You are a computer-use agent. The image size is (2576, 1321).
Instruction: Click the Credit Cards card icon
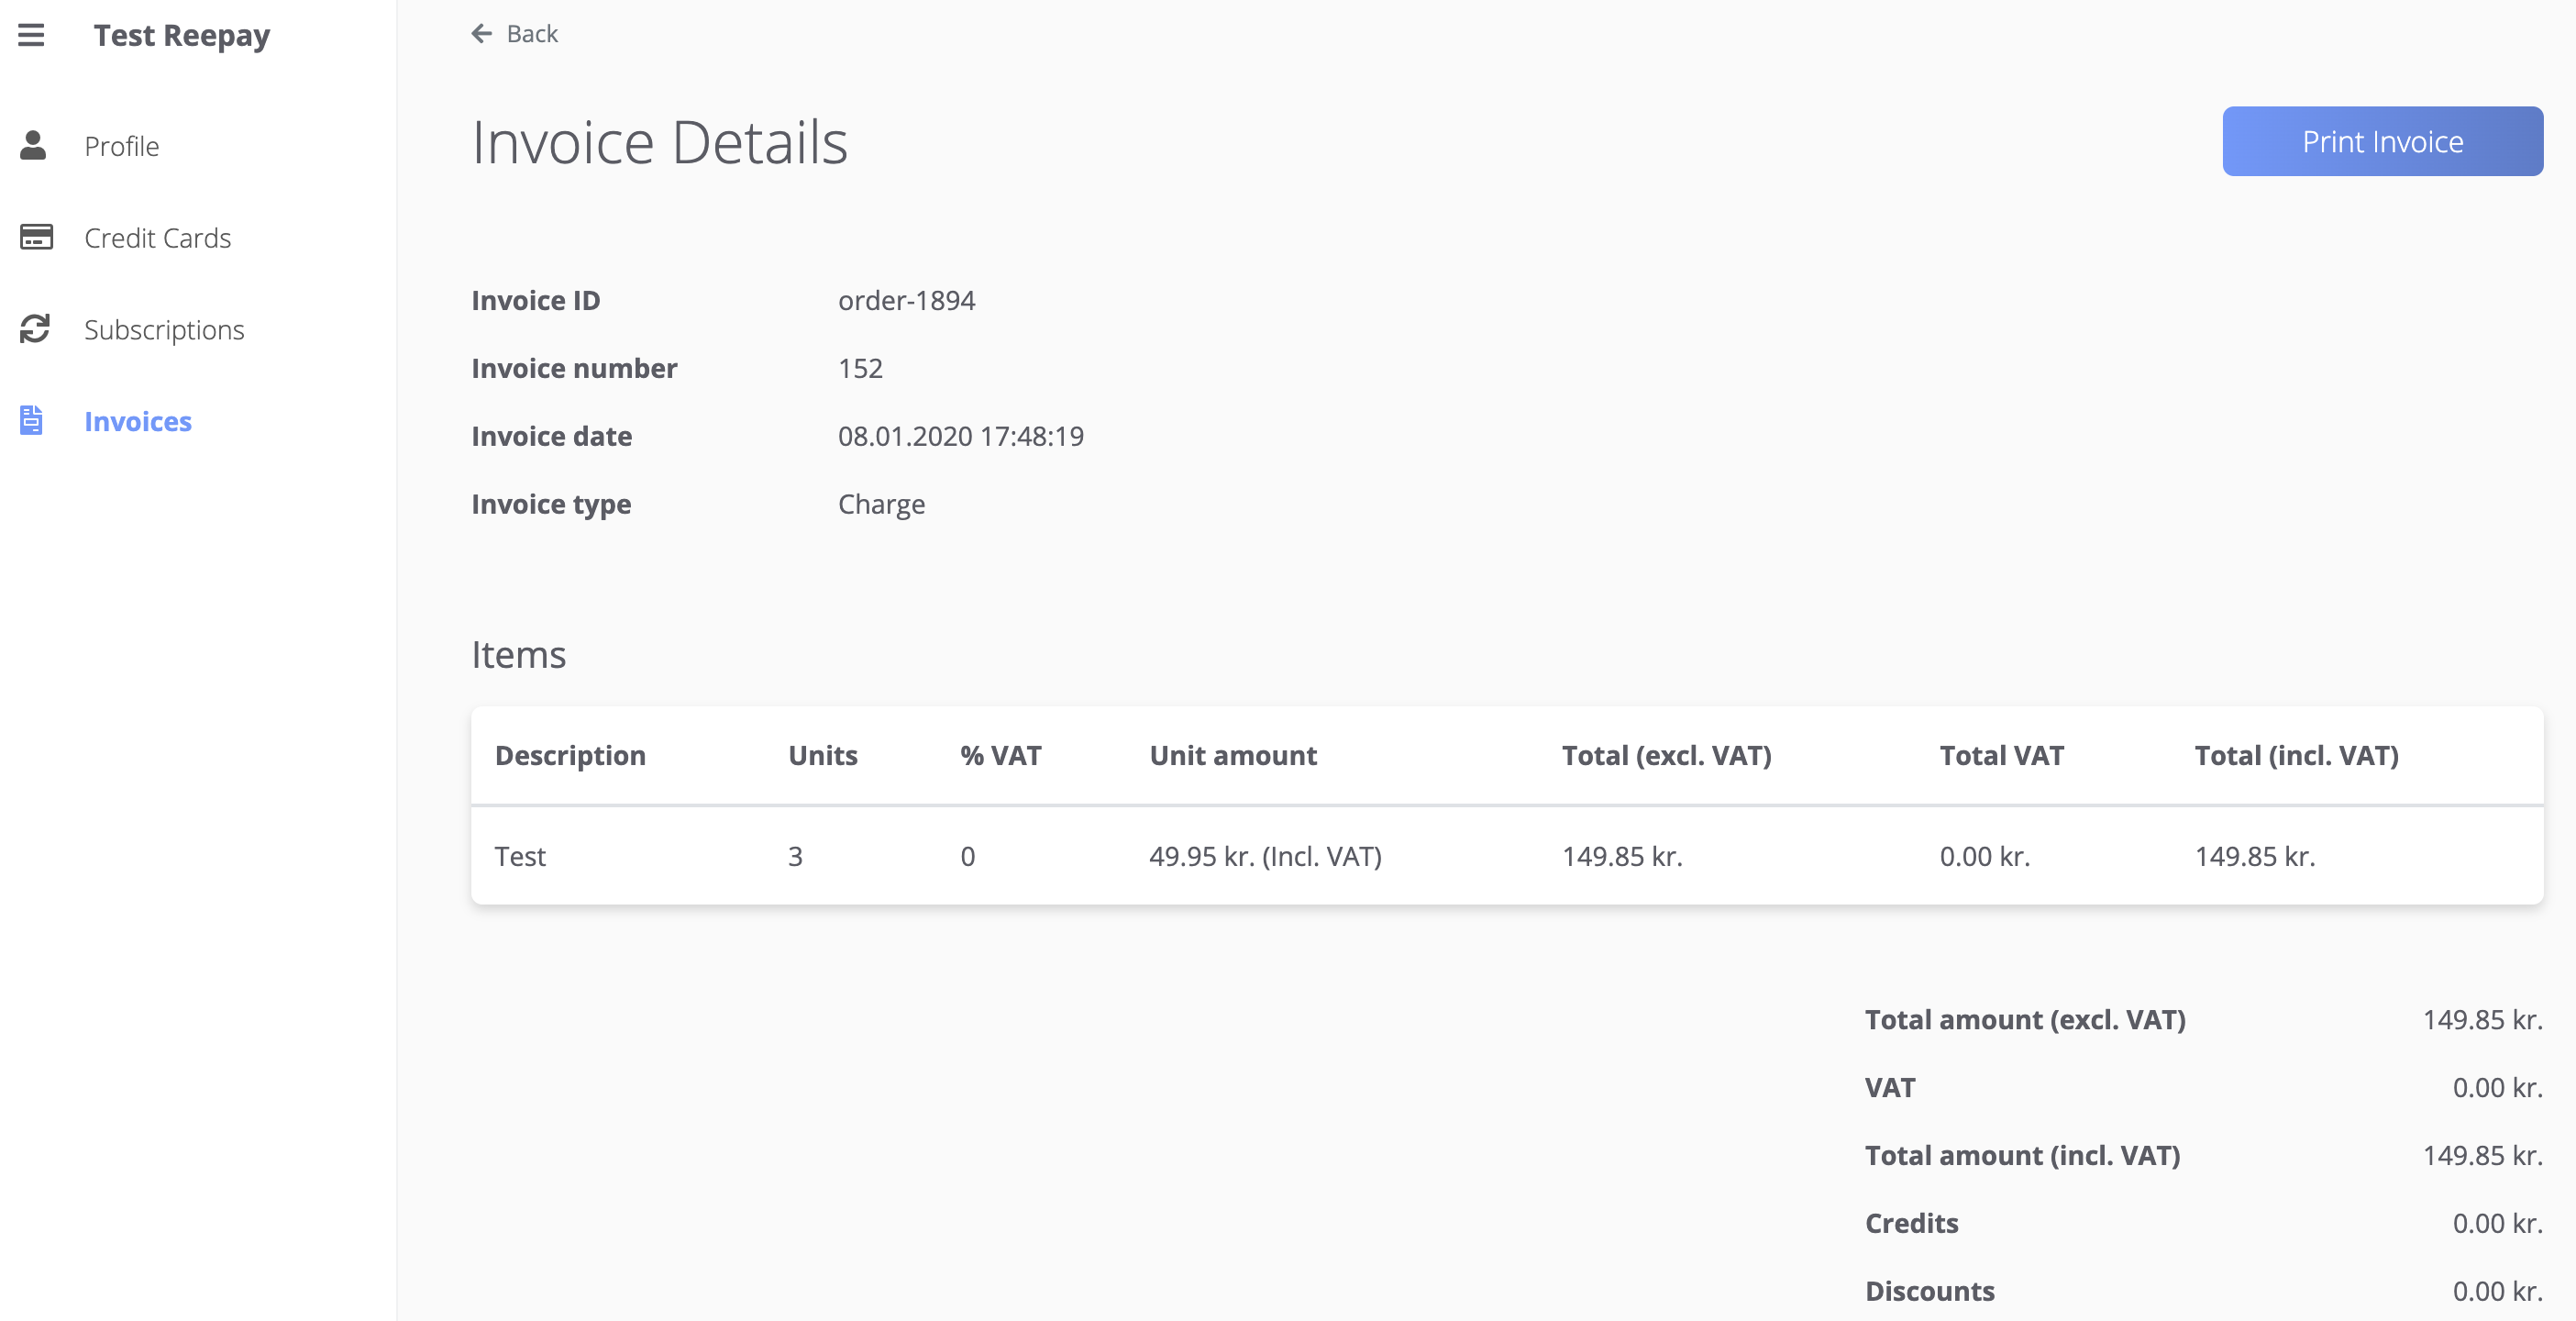36,237
